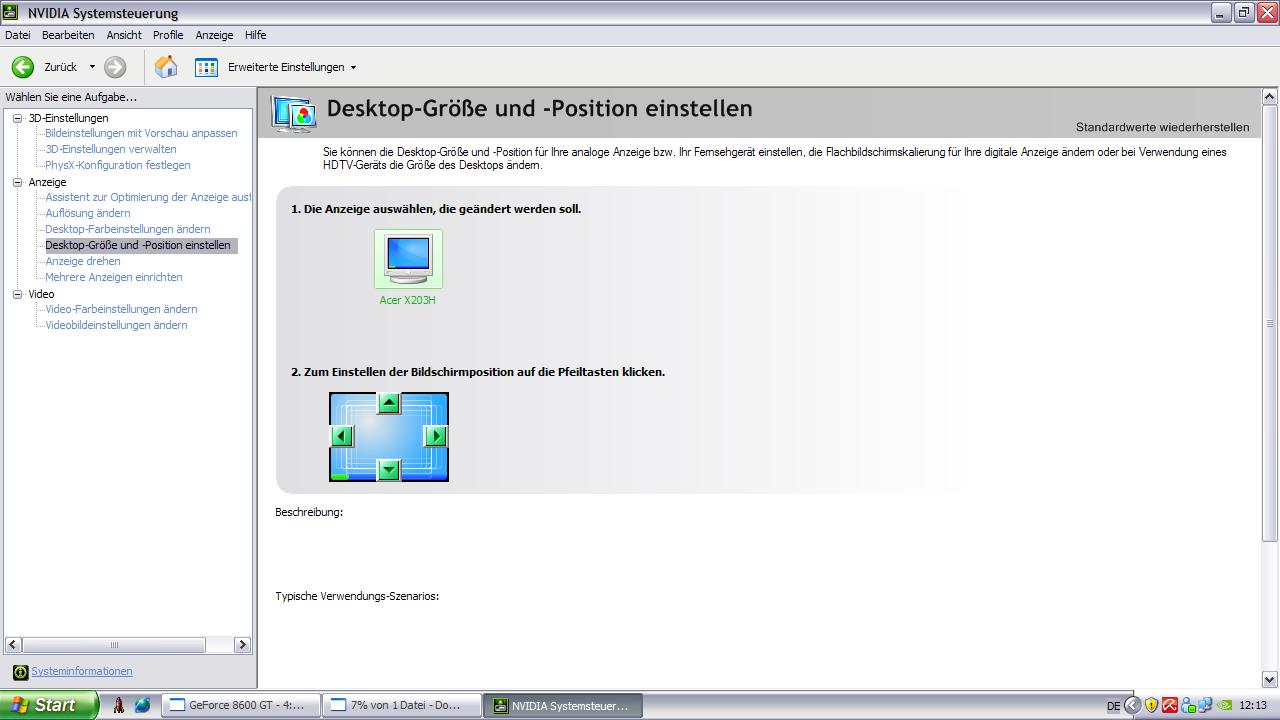Click the green Zurück back arrow
Screen dimensions: 1280x720
(x=23, y=67)
